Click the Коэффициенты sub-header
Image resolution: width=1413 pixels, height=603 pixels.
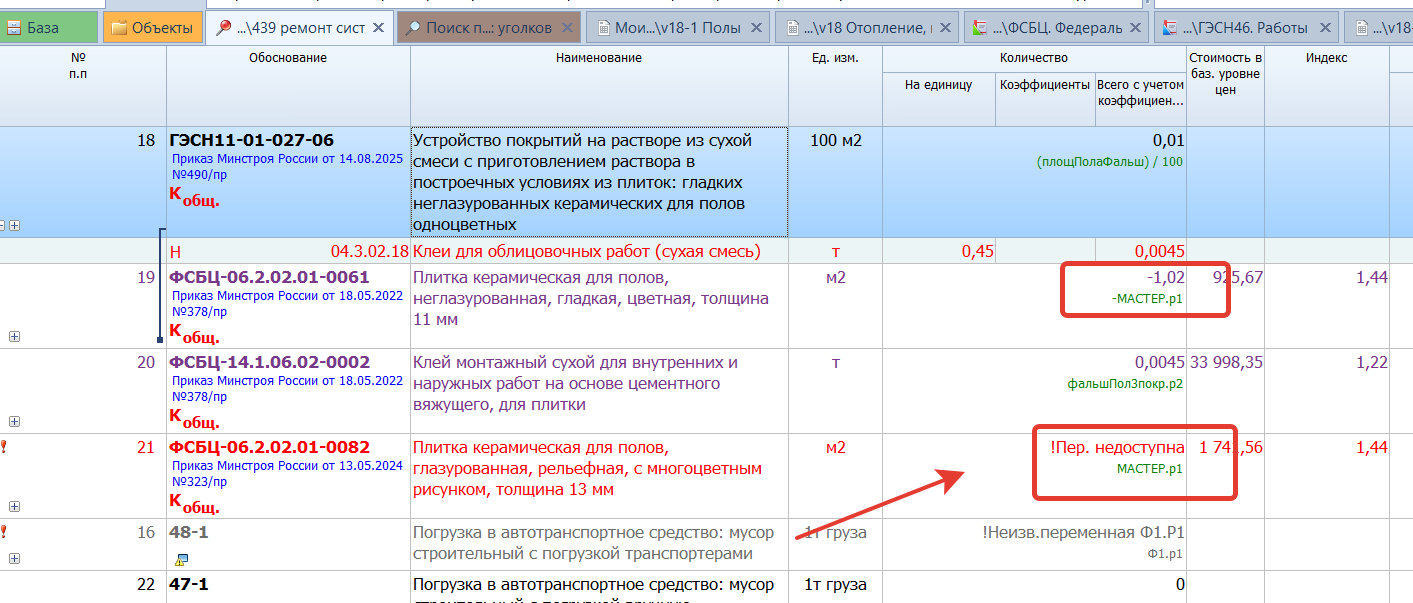coord(1045,99)
